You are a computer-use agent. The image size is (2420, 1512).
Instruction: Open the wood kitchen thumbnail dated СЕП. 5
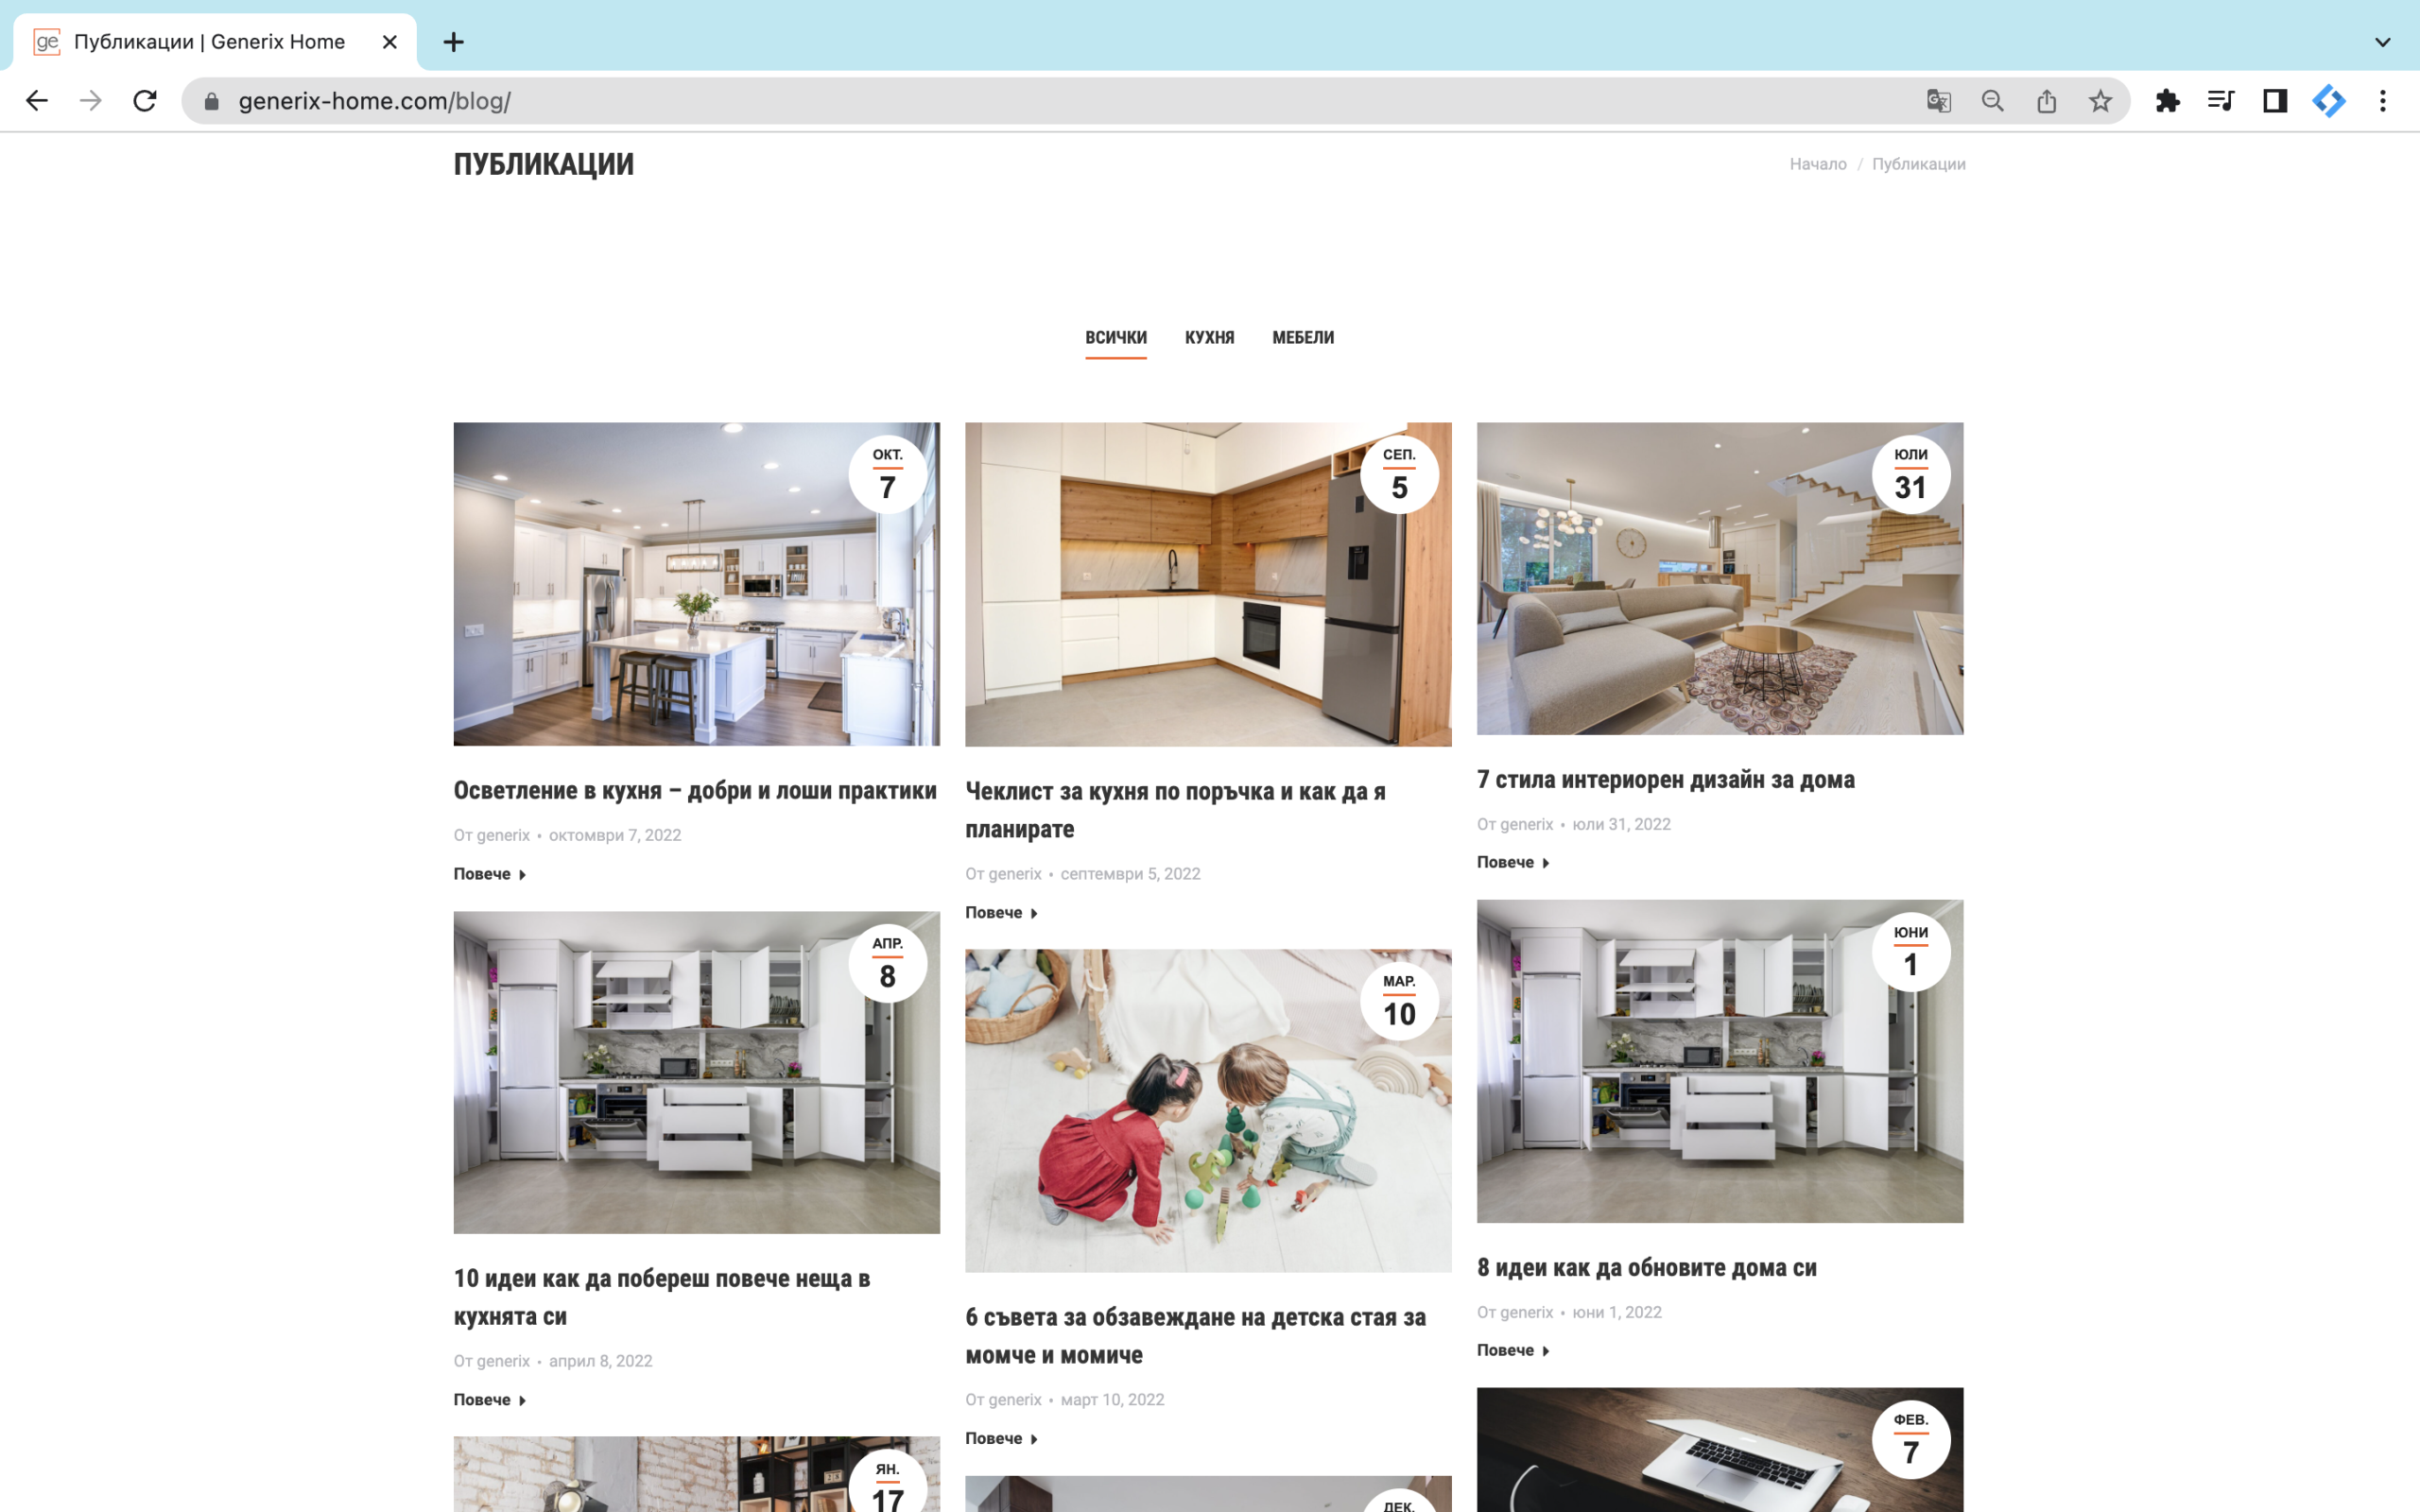pyautogui.click(x=1208, y=584)
